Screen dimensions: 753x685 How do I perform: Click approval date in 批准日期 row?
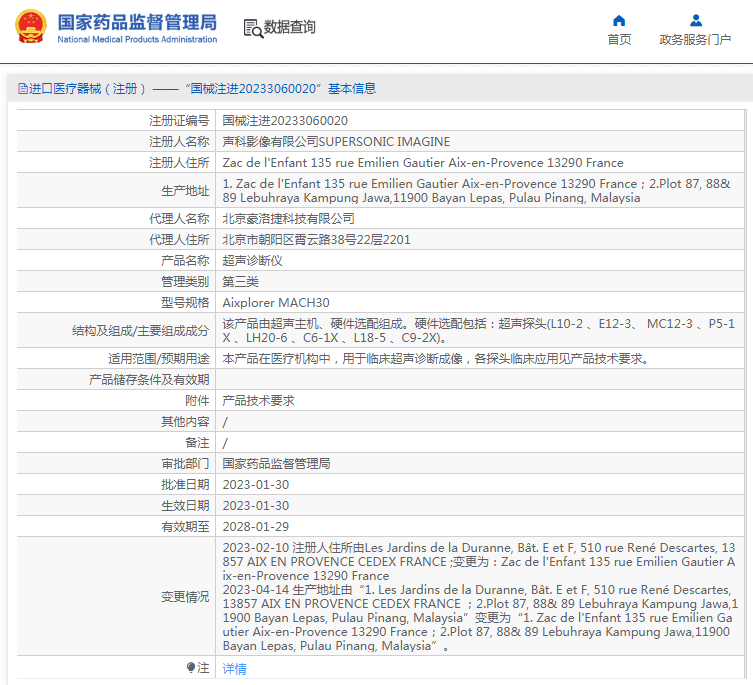pyautogui.click(x=255, y=485)
